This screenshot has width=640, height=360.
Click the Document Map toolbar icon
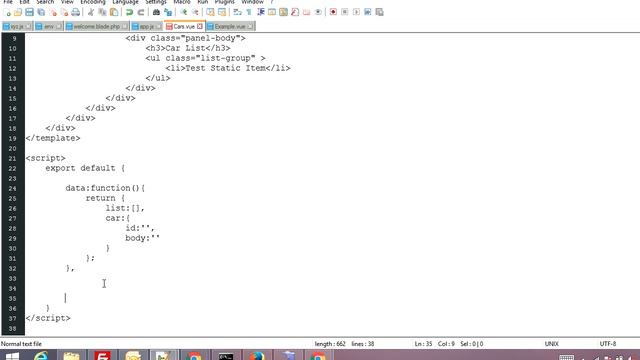point(283,12)
